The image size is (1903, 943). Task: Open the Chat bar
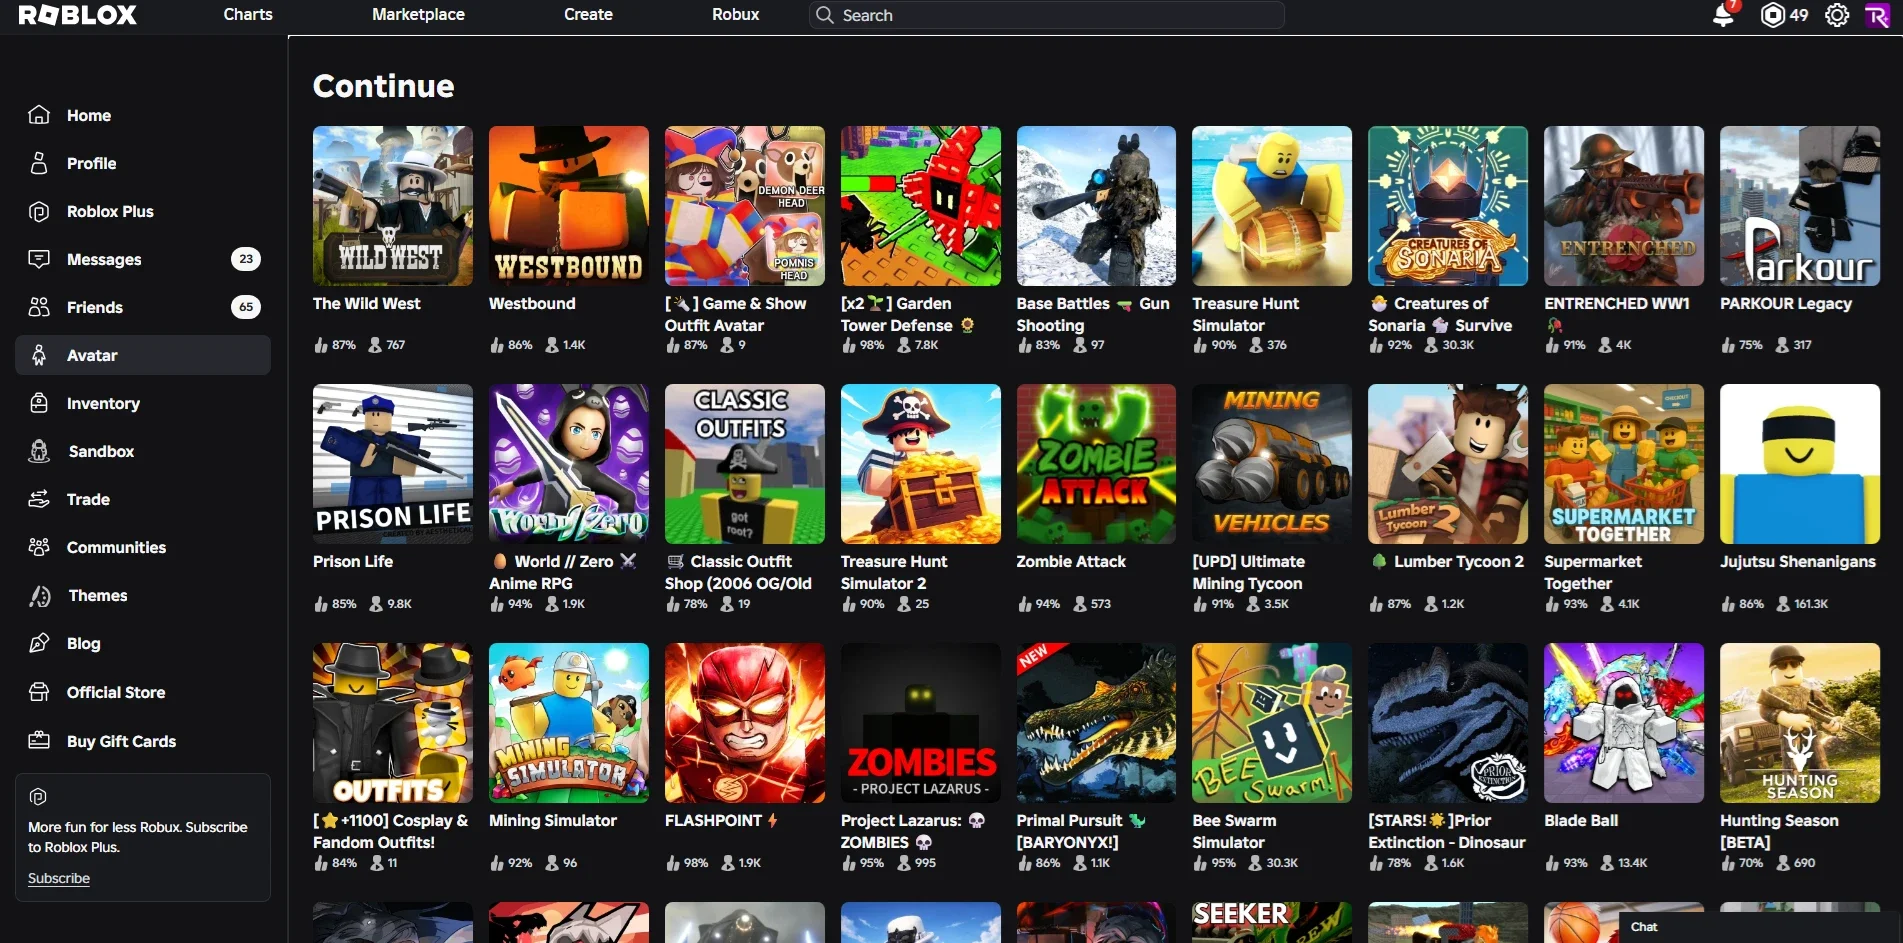pos(1760,927)
